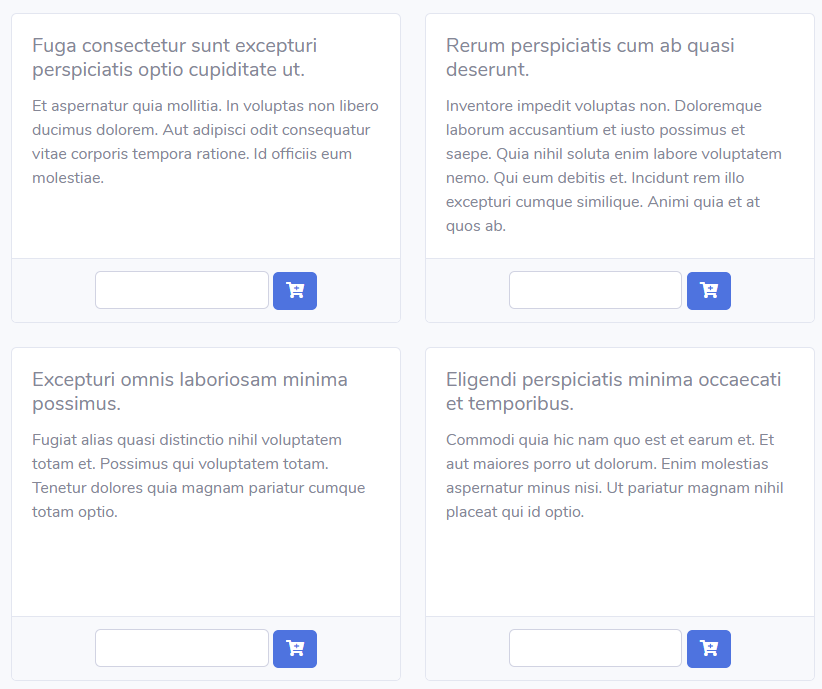Focus quantity field in 'Eligendi perspiciatis' card
This screenshot has height=689, width=822.
click(x=596, y=648)
